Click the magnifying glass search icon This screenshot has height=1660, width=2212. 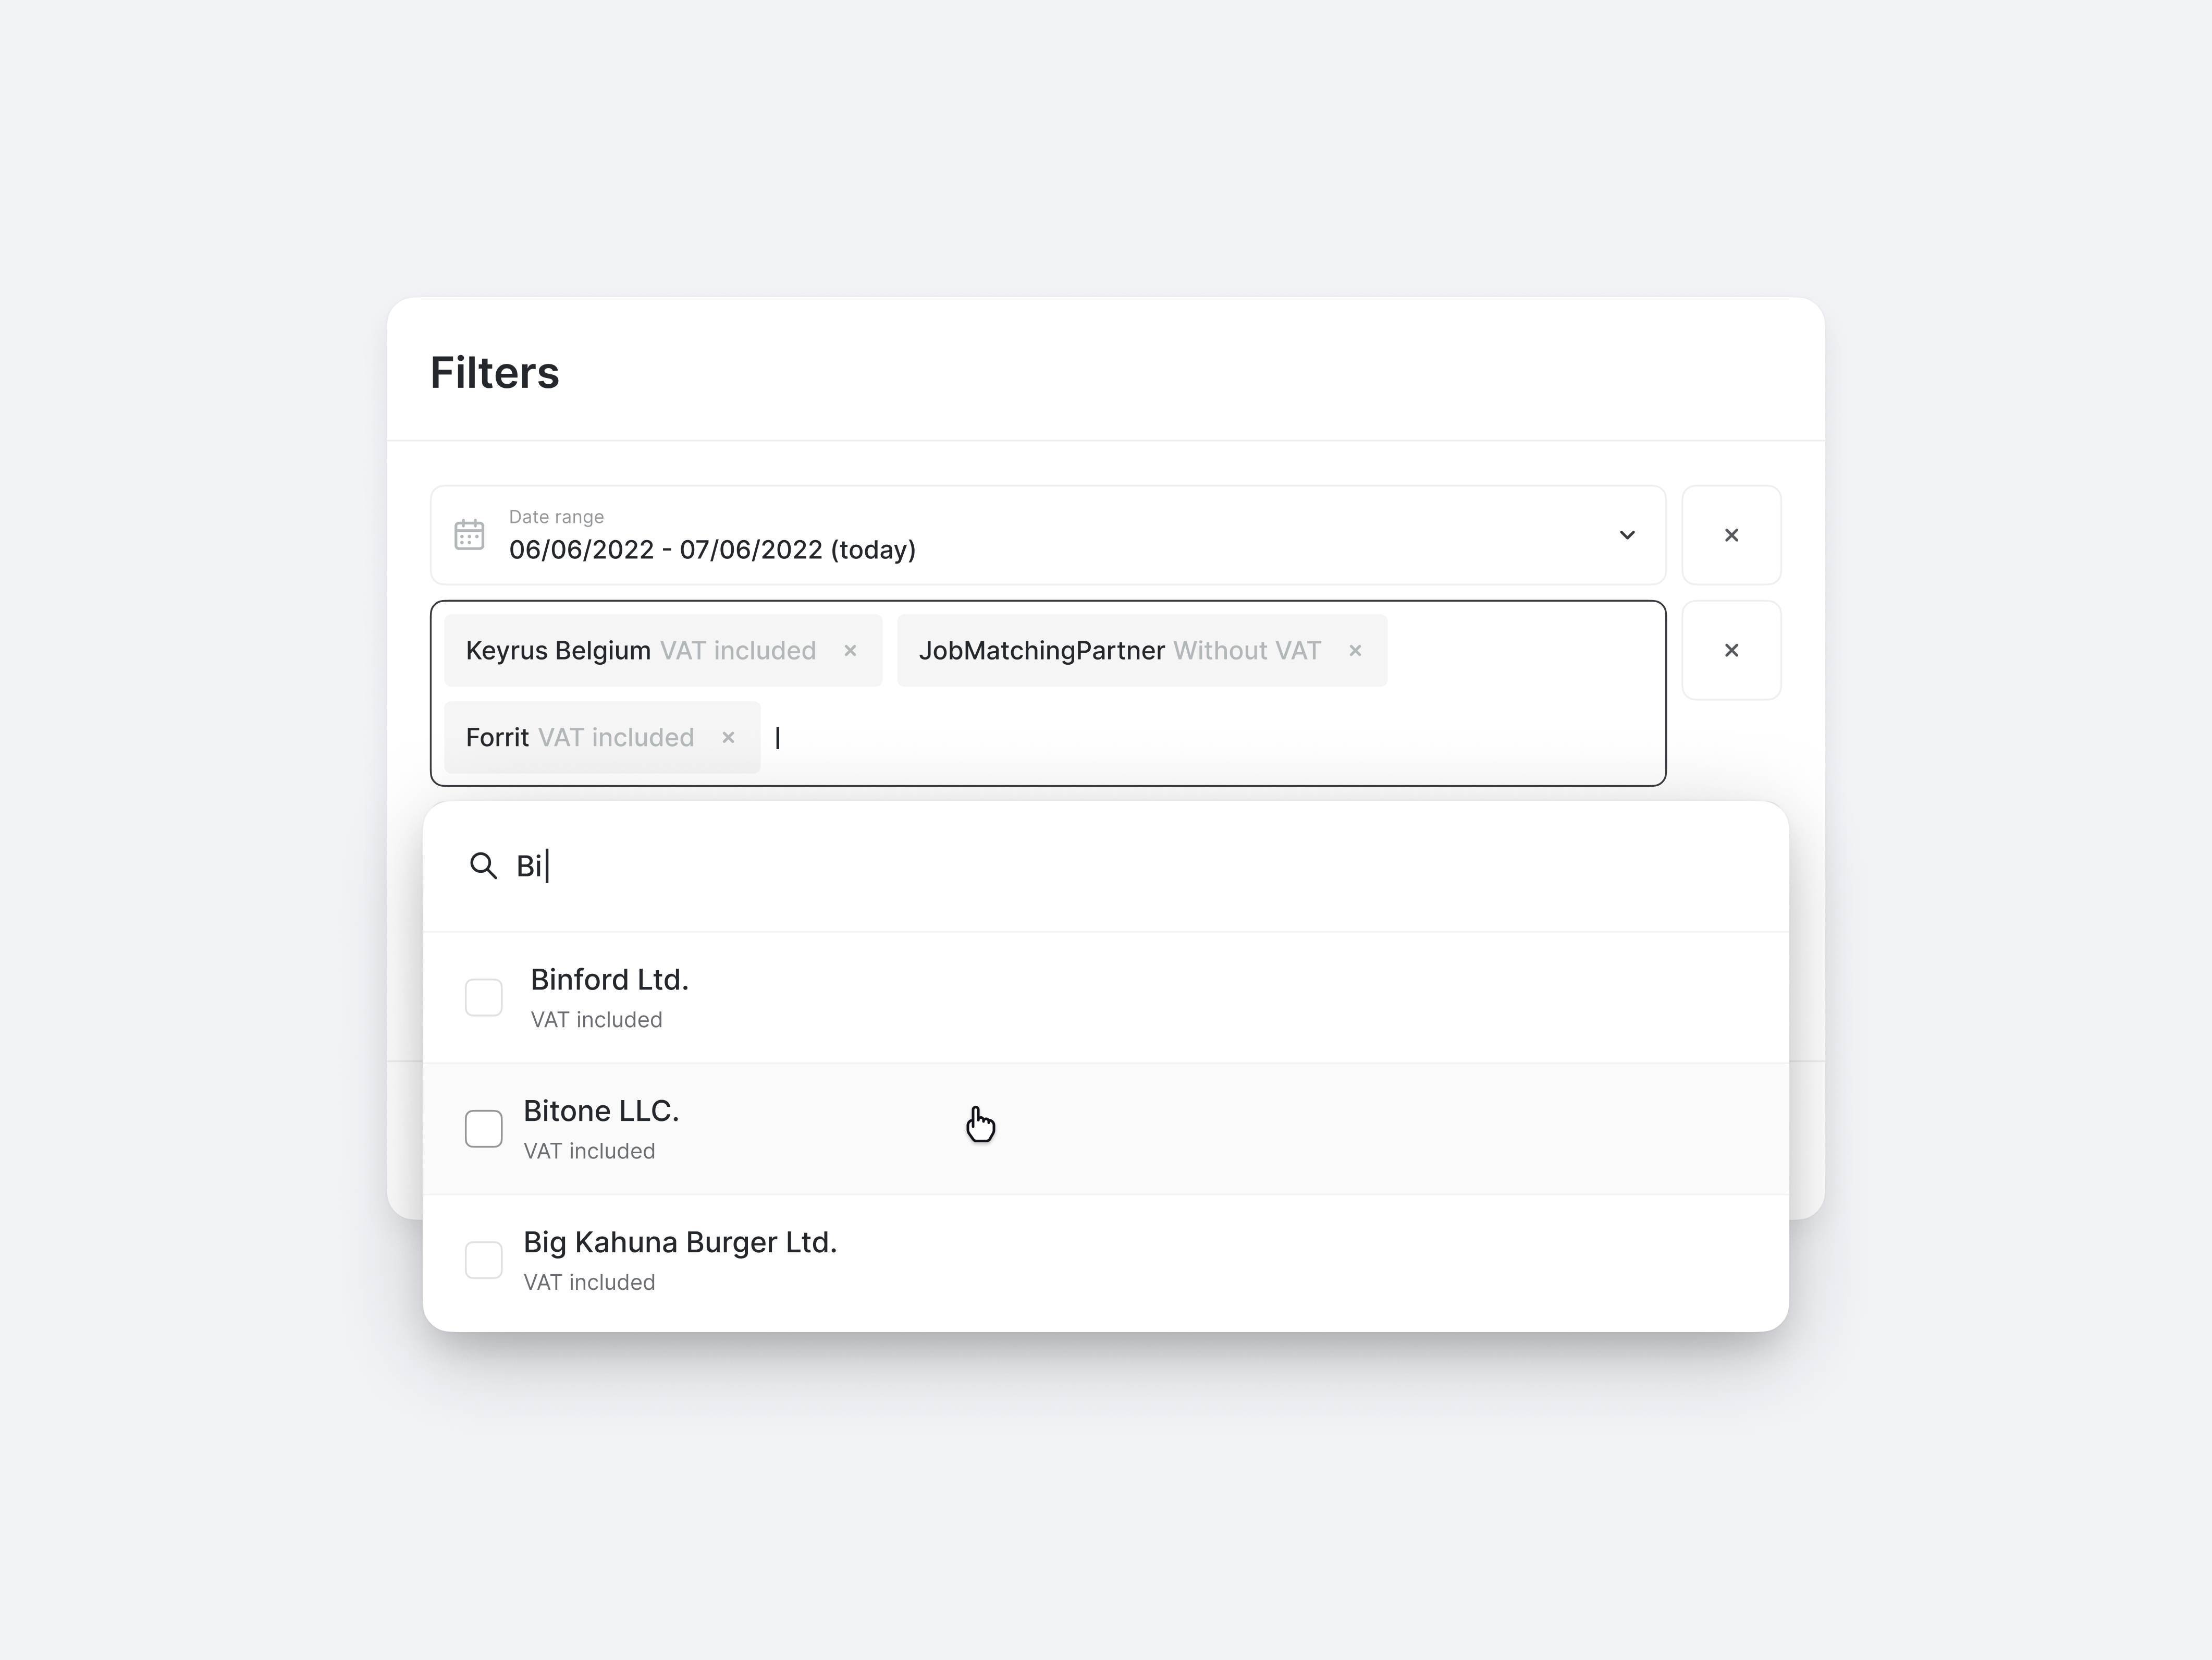484,866
